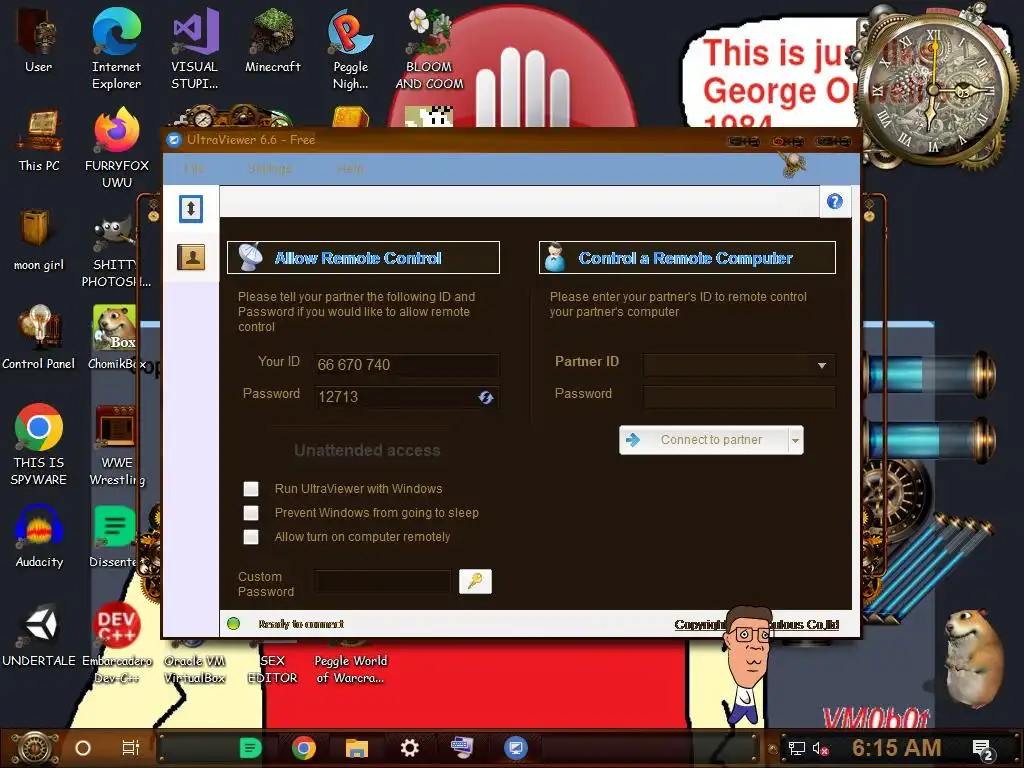Viewport: 1024px width, 768px height.
Task: Expand the Partner ID dropdown
Action: pos(822,365)
